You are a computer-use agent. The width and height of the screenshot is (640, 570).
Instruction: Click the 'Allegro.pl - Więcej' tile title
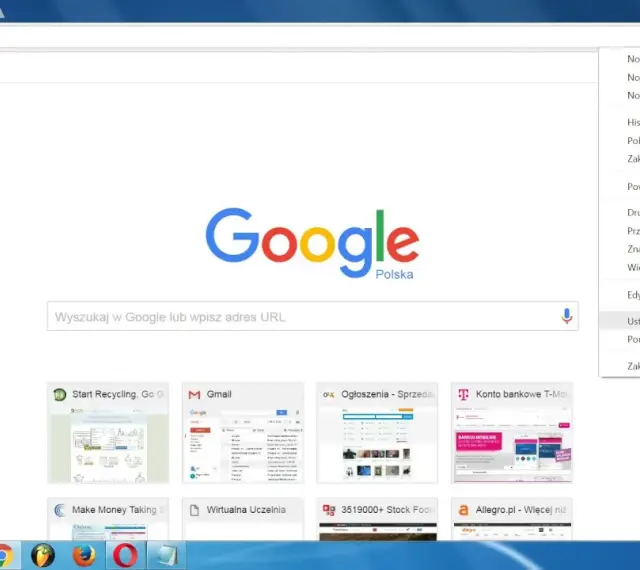[x=521, y=510]
